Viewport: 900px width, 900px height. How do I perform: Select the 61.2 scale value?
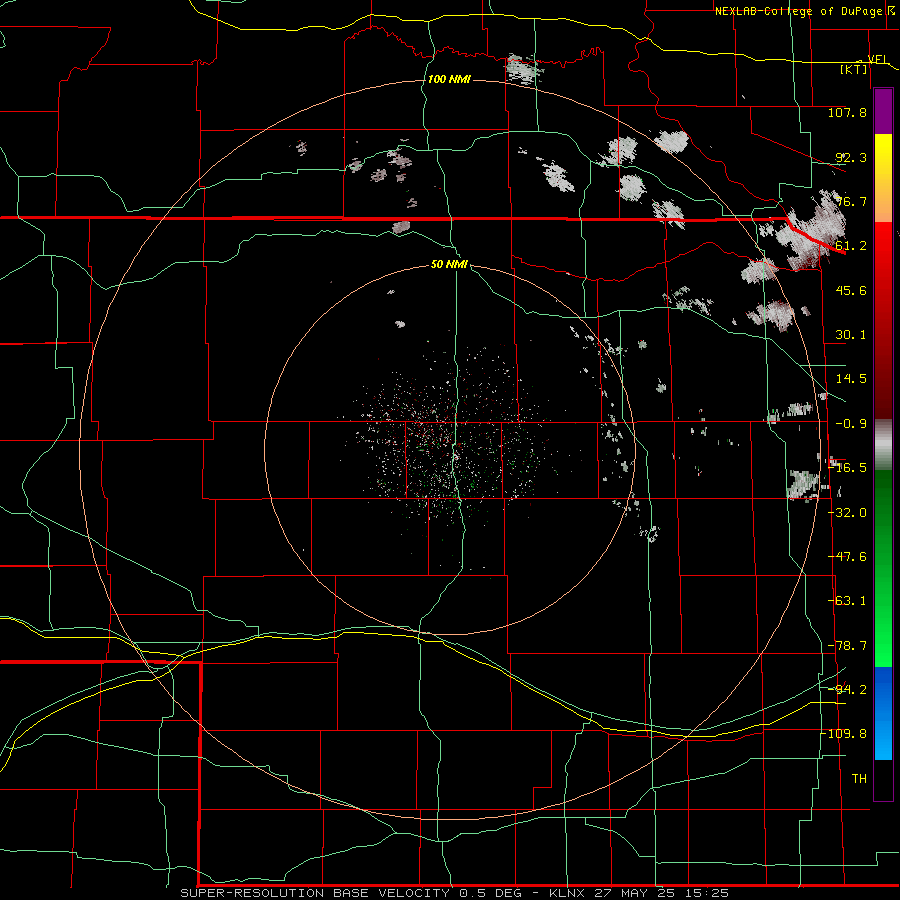coord(851,246)
